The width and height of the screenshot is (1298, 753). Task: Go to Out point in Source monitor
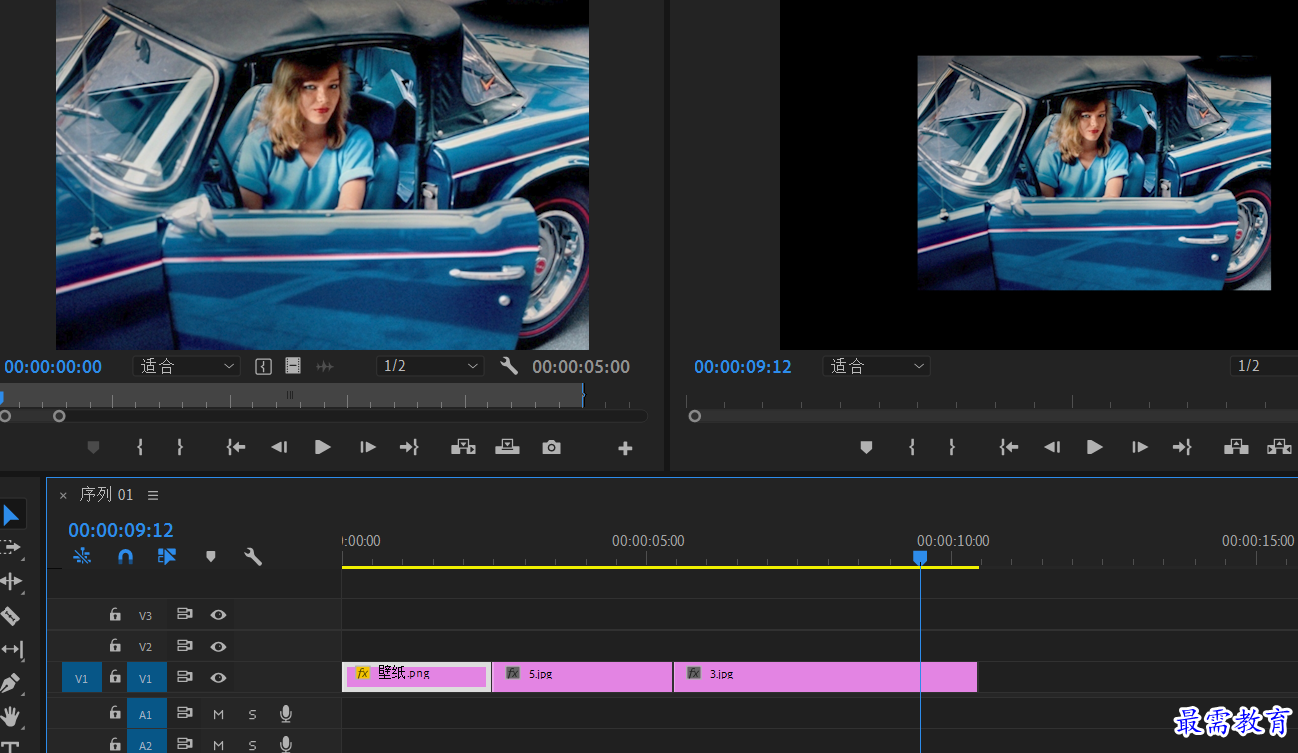tap(409, 448)
